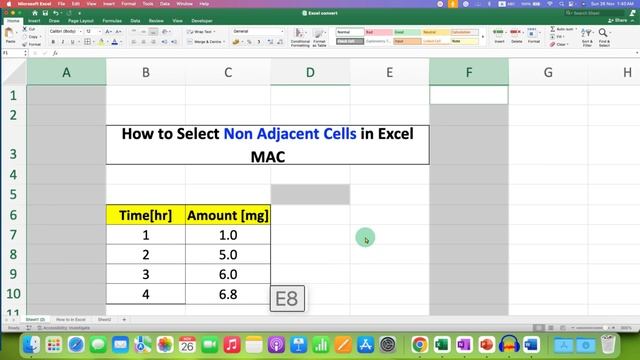The image size is (640, 360).
Task: Click the Home icon in quick access toolbar
Action: point(35,13)
